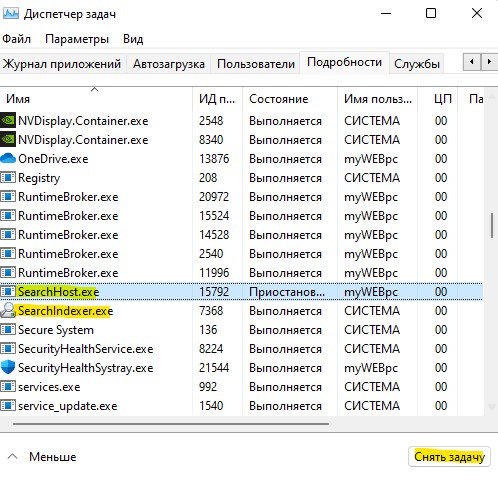
Task: Select the SearchHost.exe process name
Action: pyautogui.click(x=58, y=292)
